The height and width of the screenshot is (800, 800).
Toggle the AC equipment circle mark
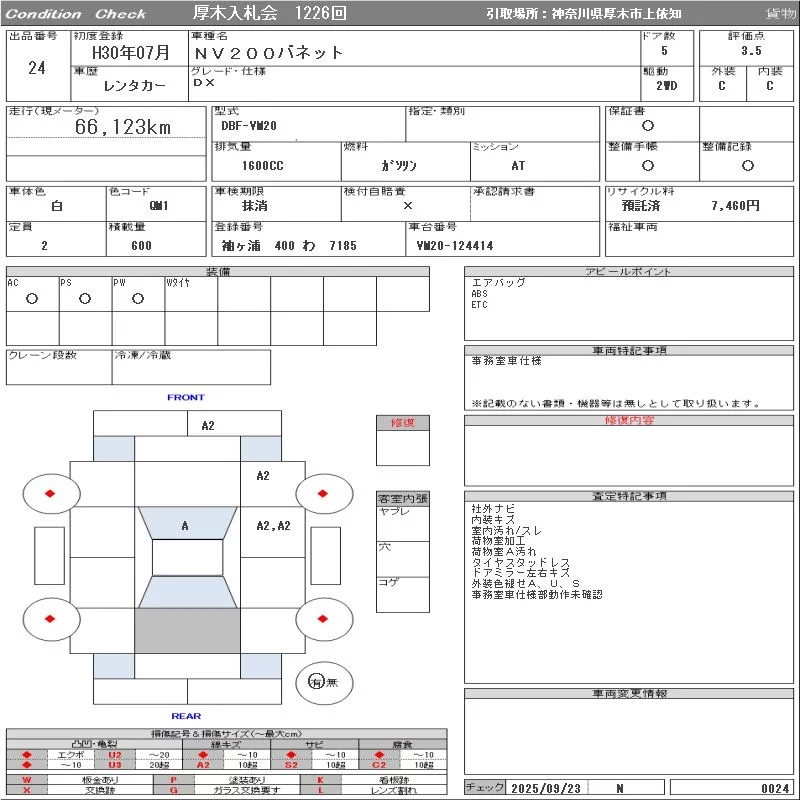[32, 298]
